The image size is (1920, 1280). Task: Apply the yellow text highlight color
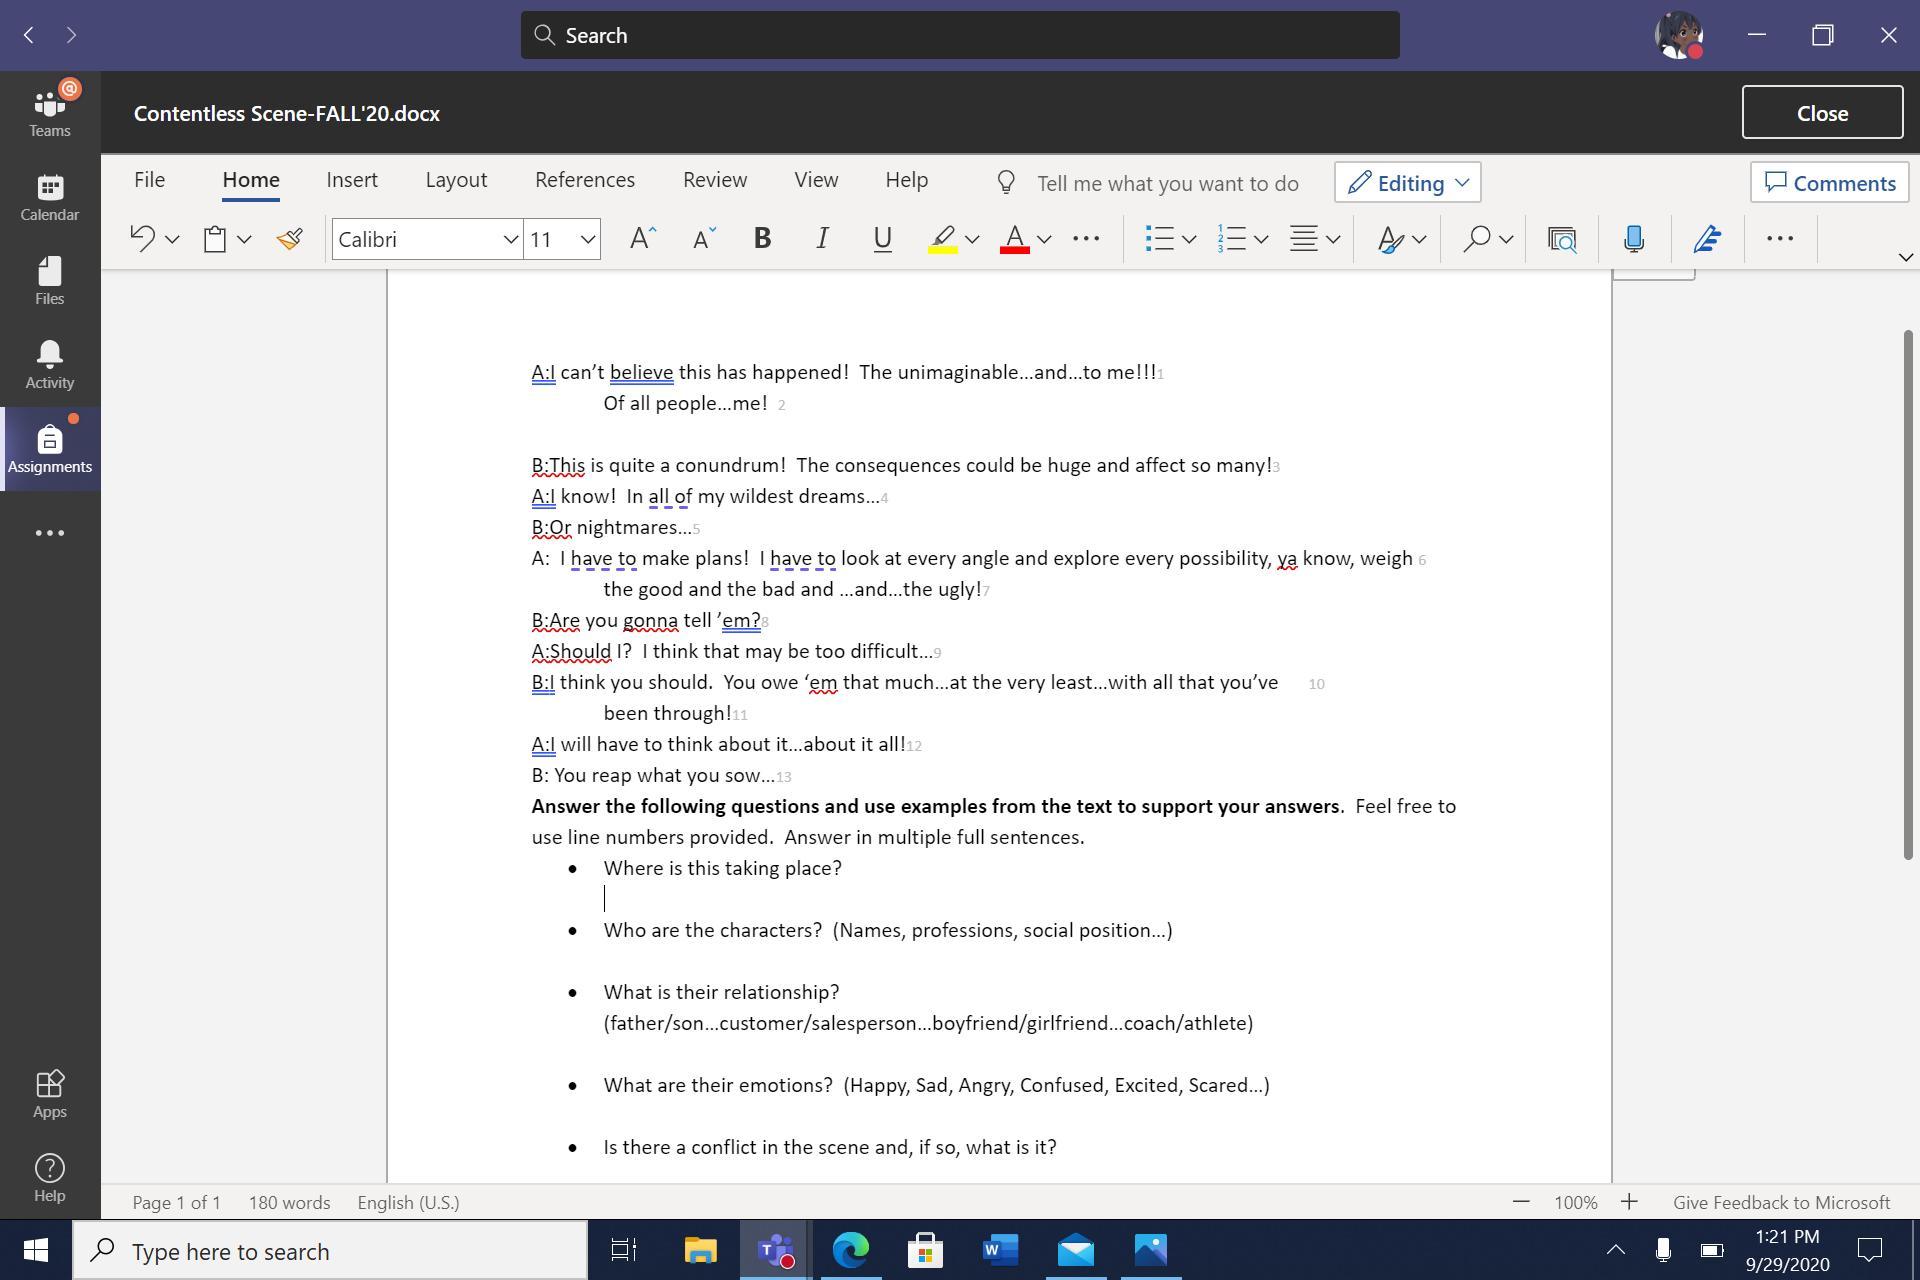(x=942, y=239)
